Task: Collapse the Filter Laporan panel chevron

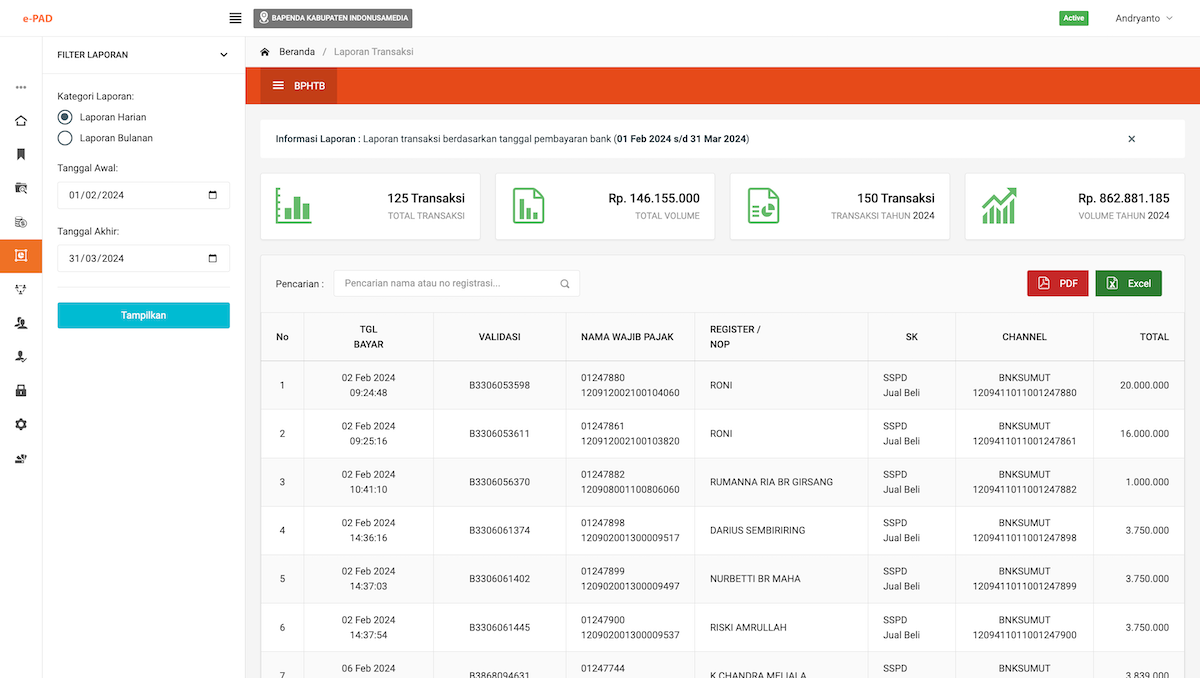Action: point(223,55)
